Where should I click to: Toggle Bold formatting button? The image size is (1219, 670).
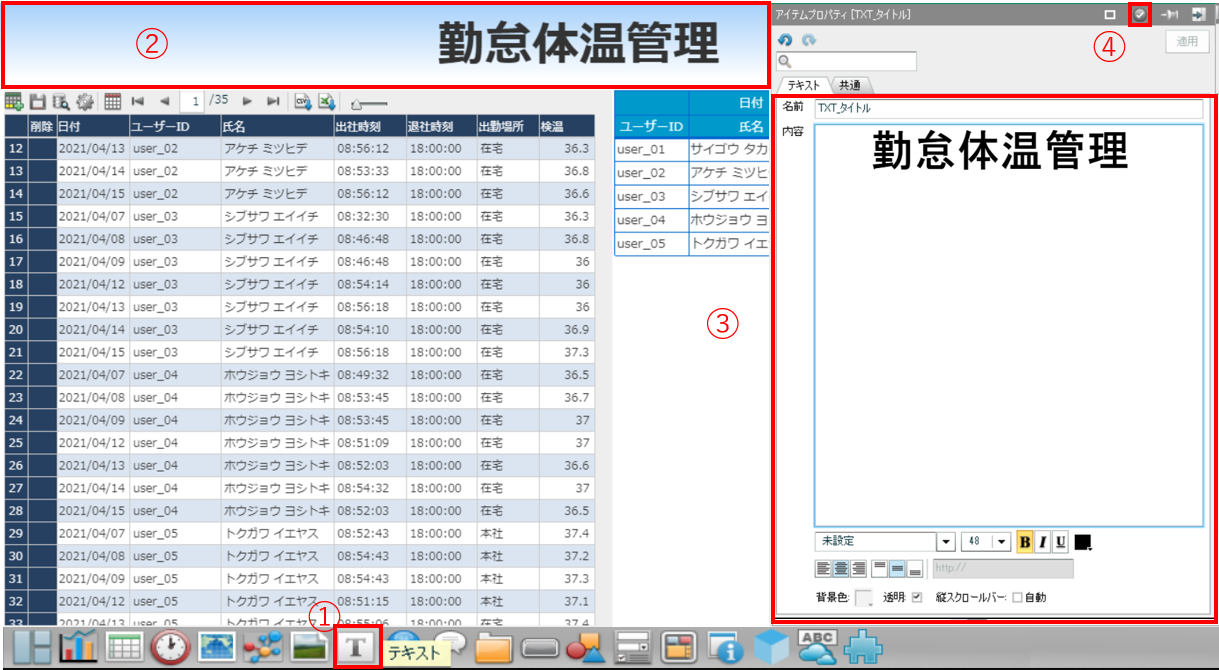pyautogui.click(x=1025, y=542)
